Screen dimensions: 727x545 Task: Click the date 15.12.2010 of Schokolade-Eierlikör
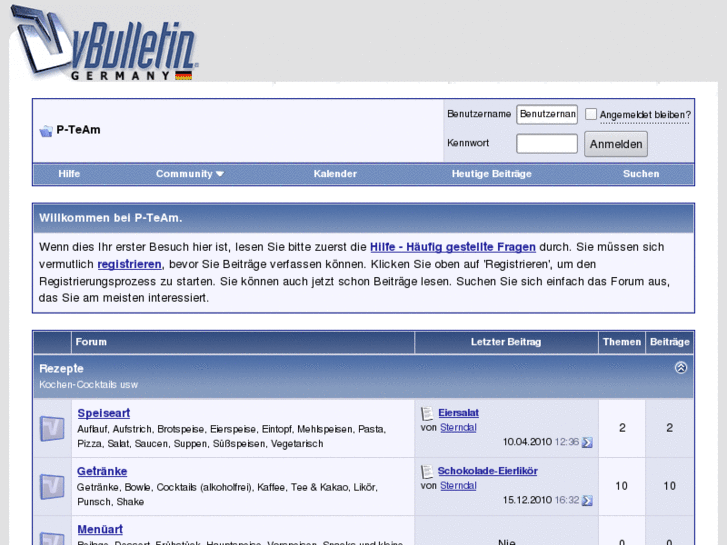[x=527, y=500]
